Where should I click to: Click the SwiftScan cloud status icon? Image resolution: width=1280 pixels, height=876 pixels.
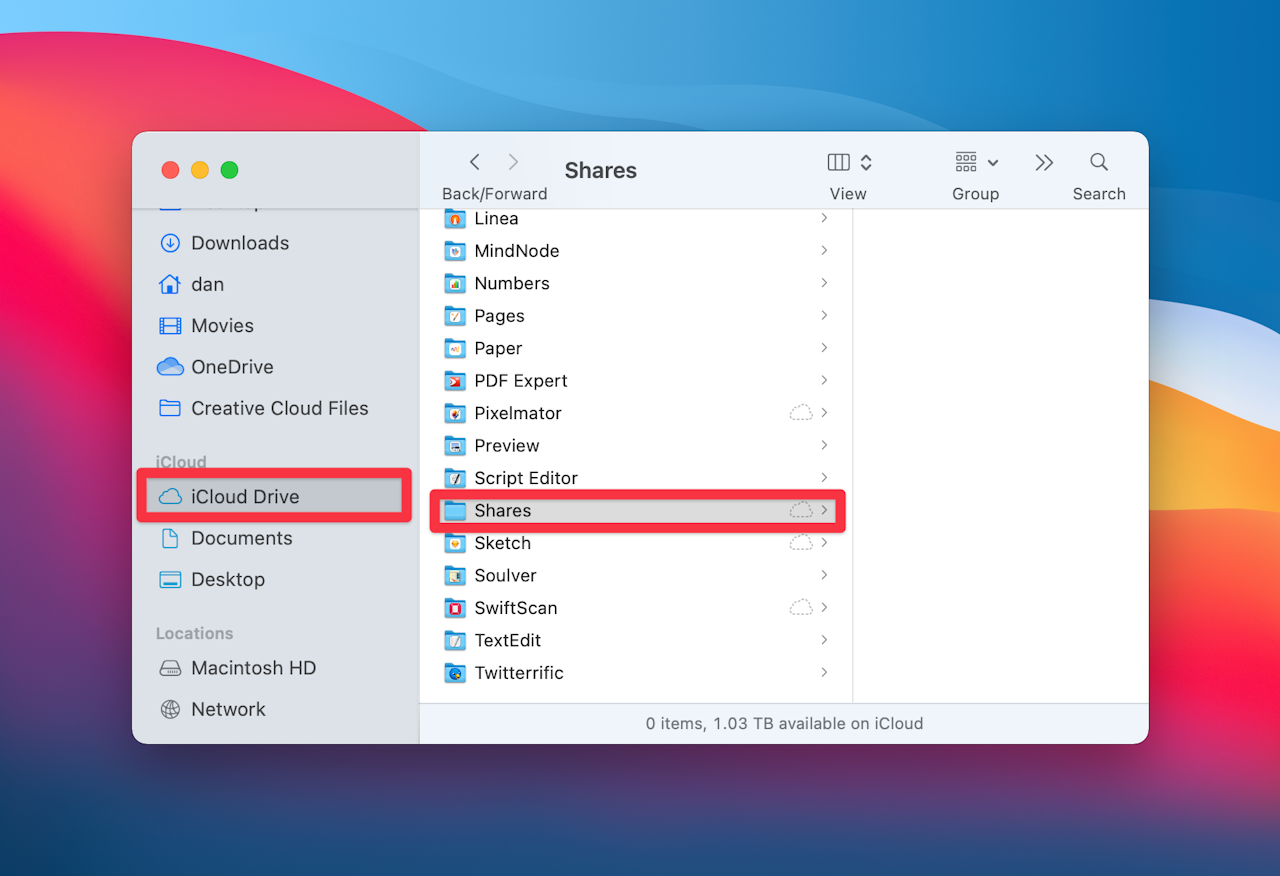pos(801,608)
